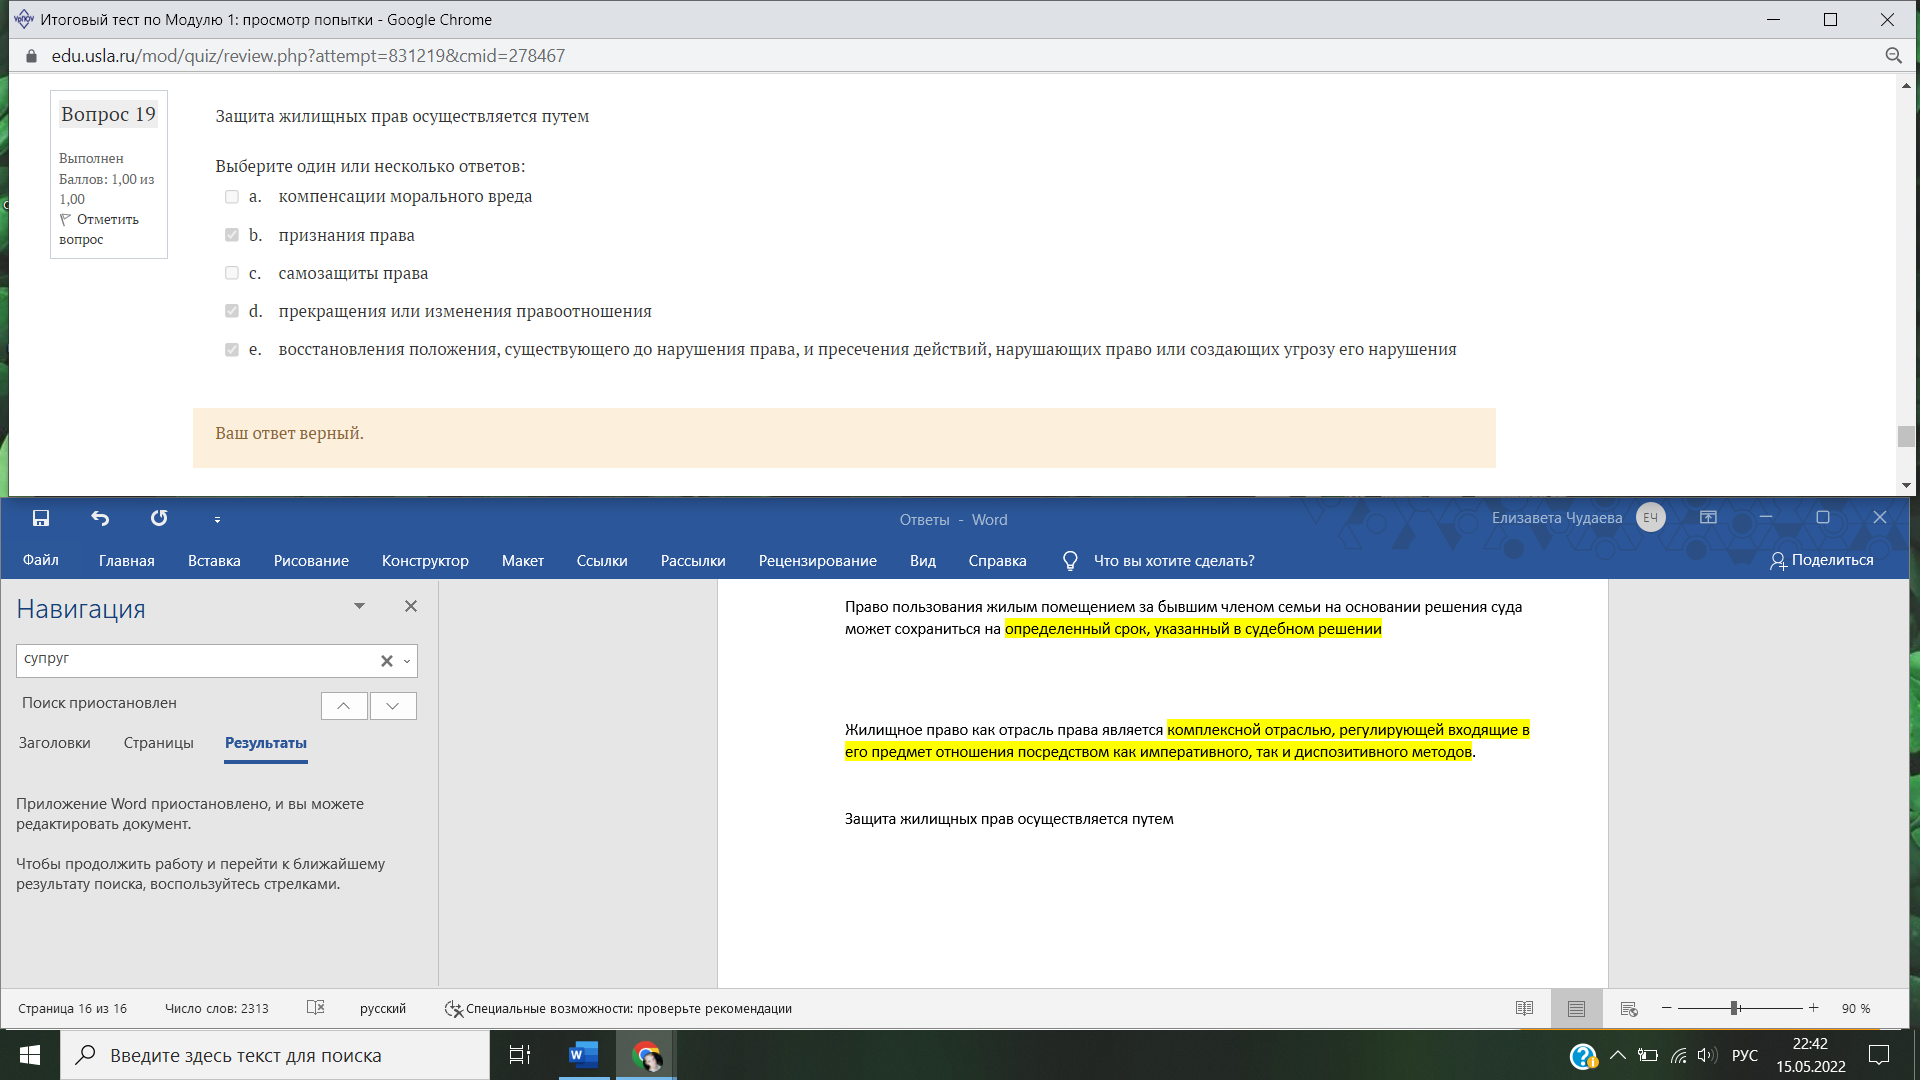
Task: Switch to Web Layout view icon
Action: [1629, 1008]
